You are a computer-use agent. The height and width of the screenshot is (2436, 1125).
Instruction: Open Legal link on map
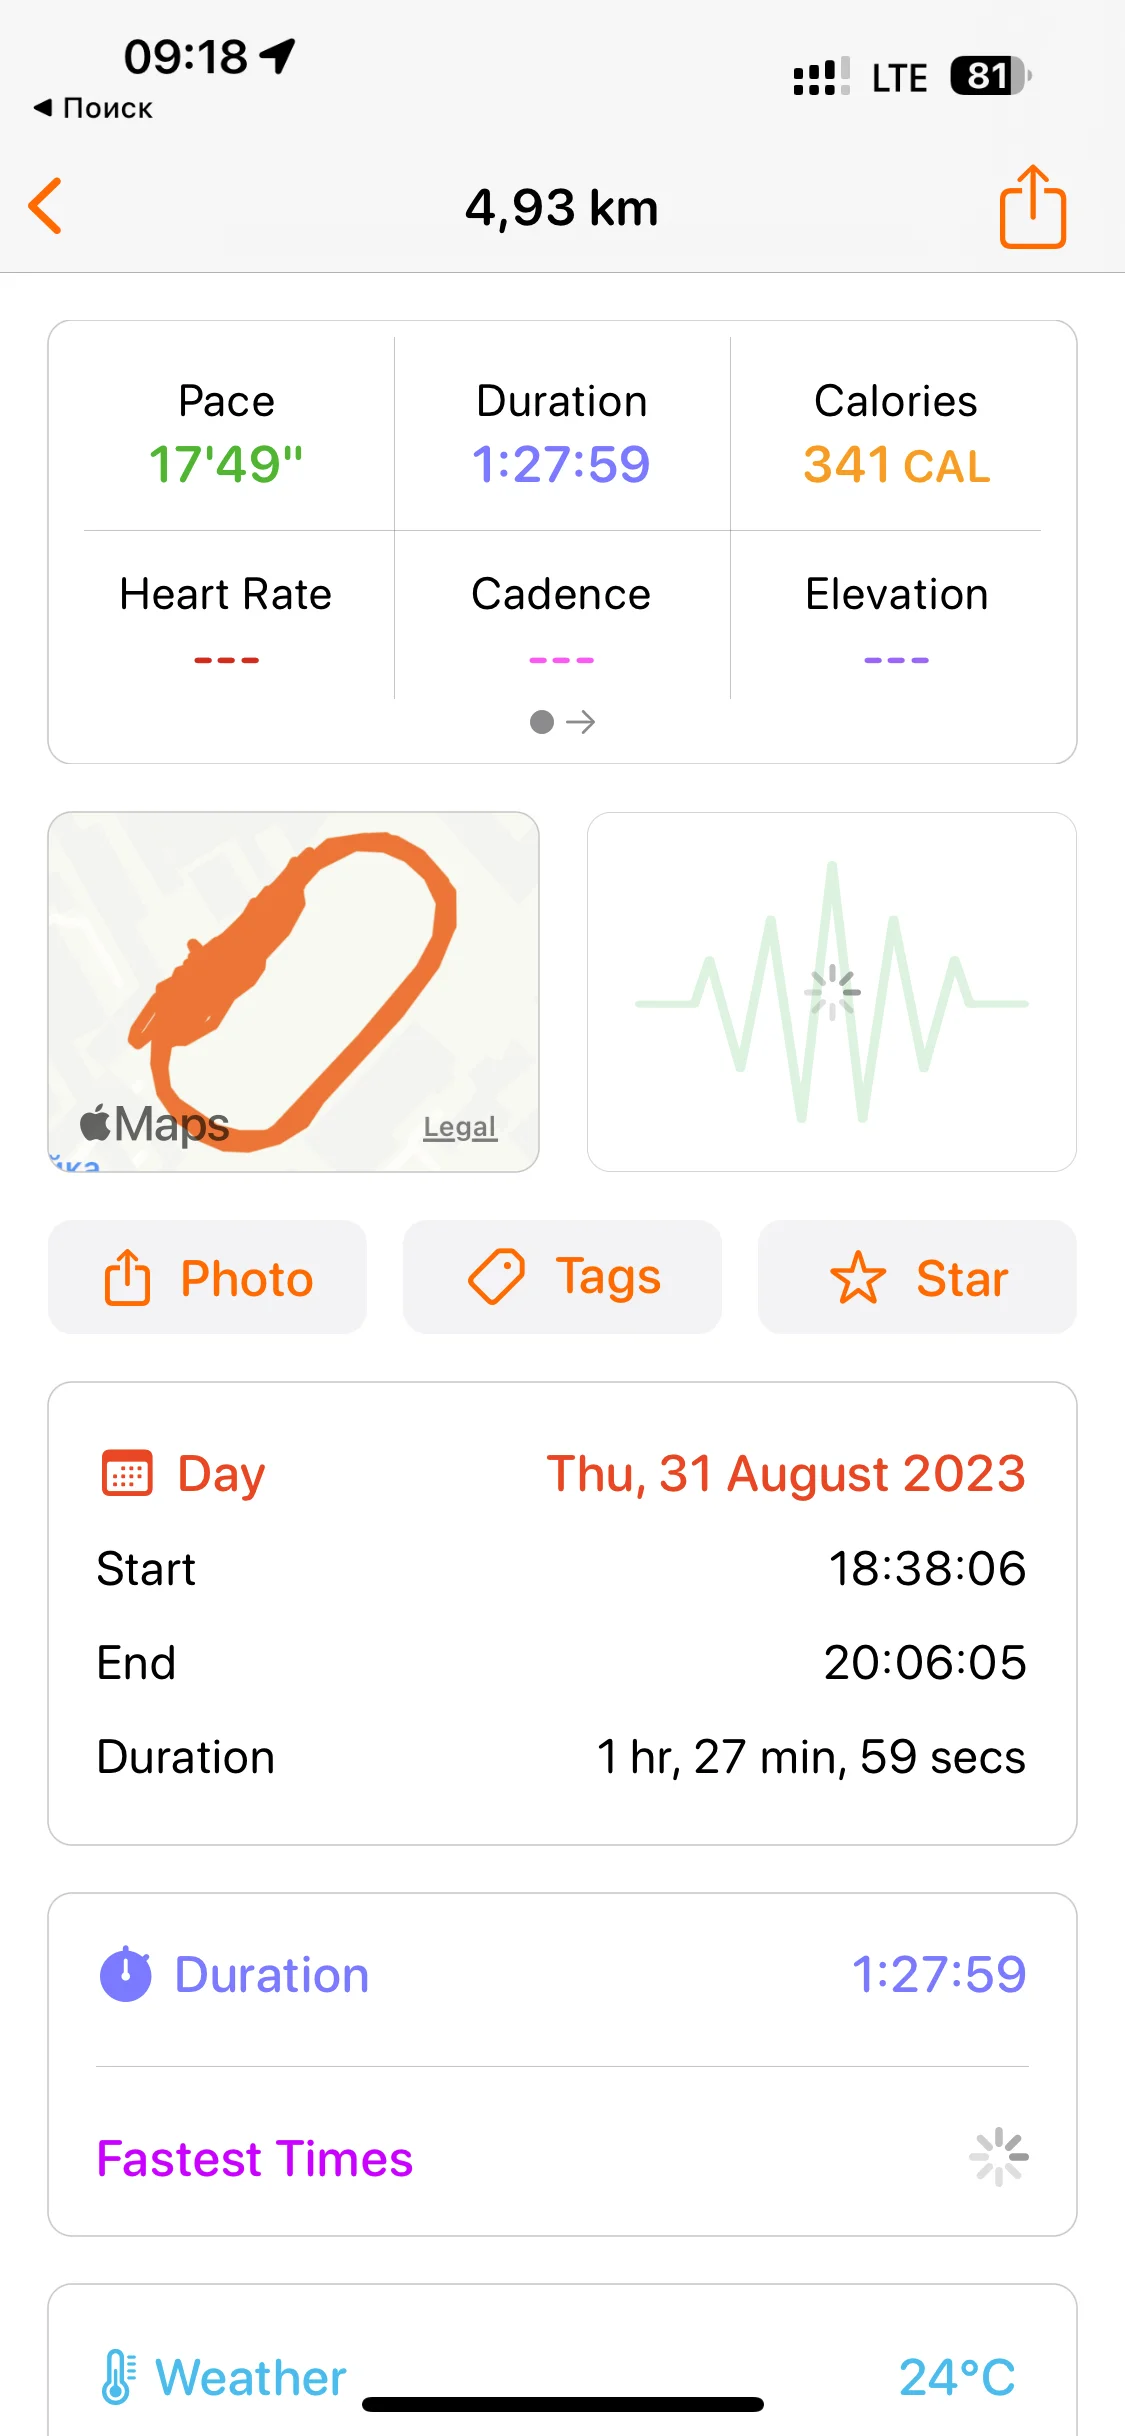click(459, 1127)
